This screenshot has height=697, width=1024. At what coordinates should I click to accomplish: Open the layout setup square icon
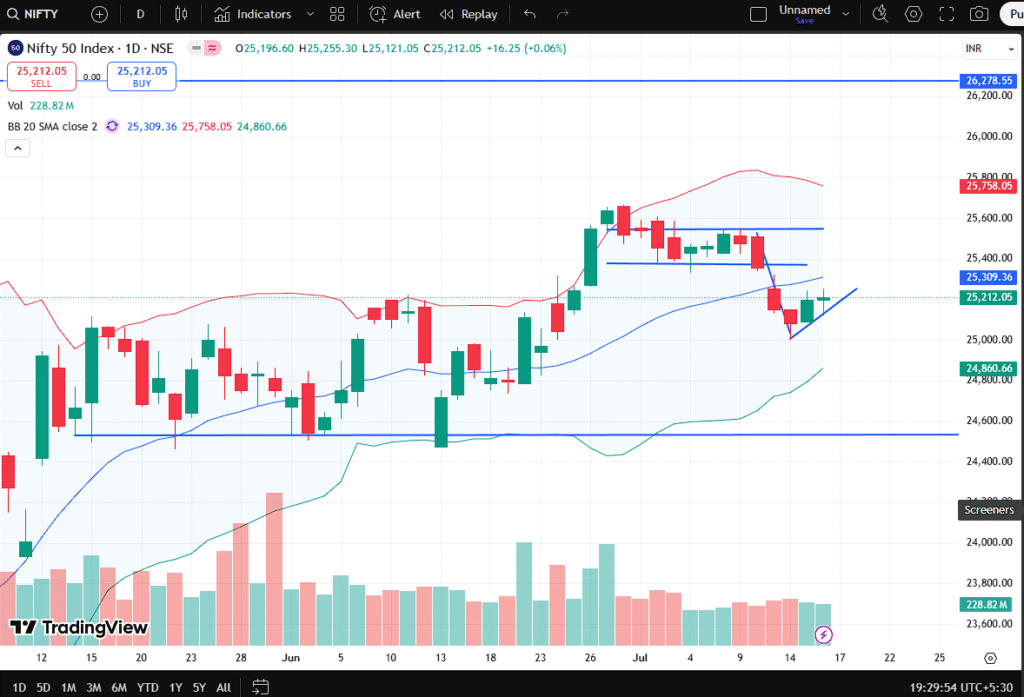[758, 14]
